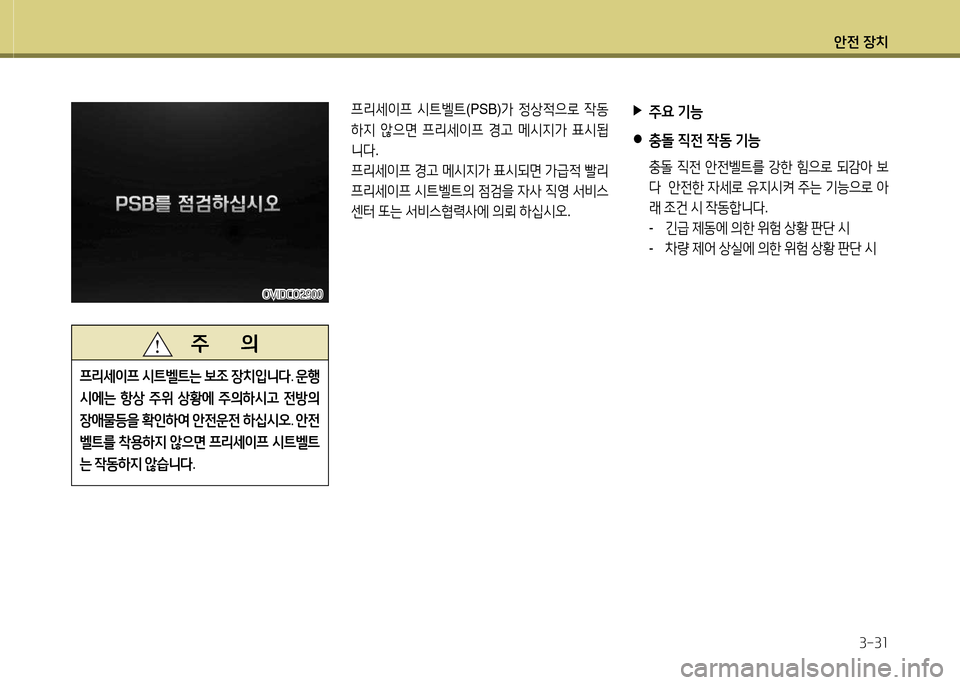960x685 pixels.
Task: Click the warning triangle caution icon
Action: 157,344
